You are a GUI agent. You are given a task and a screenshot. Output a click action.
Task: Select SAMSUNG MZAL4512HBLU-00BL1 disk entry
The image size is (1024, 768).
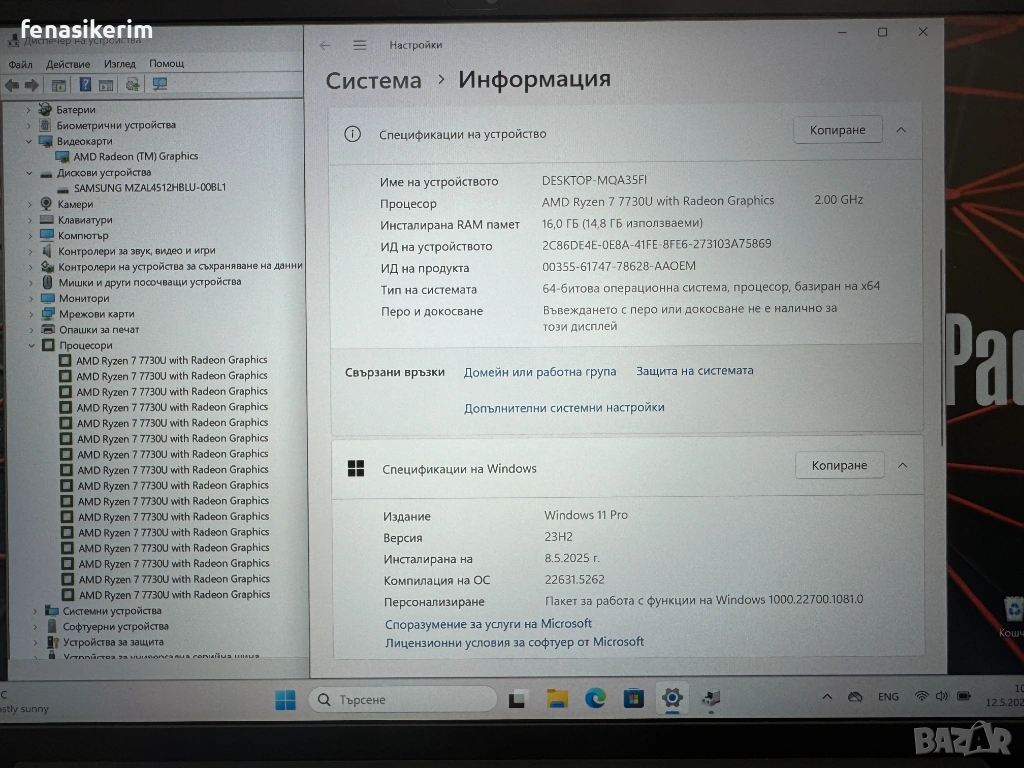tap(150, 187)
